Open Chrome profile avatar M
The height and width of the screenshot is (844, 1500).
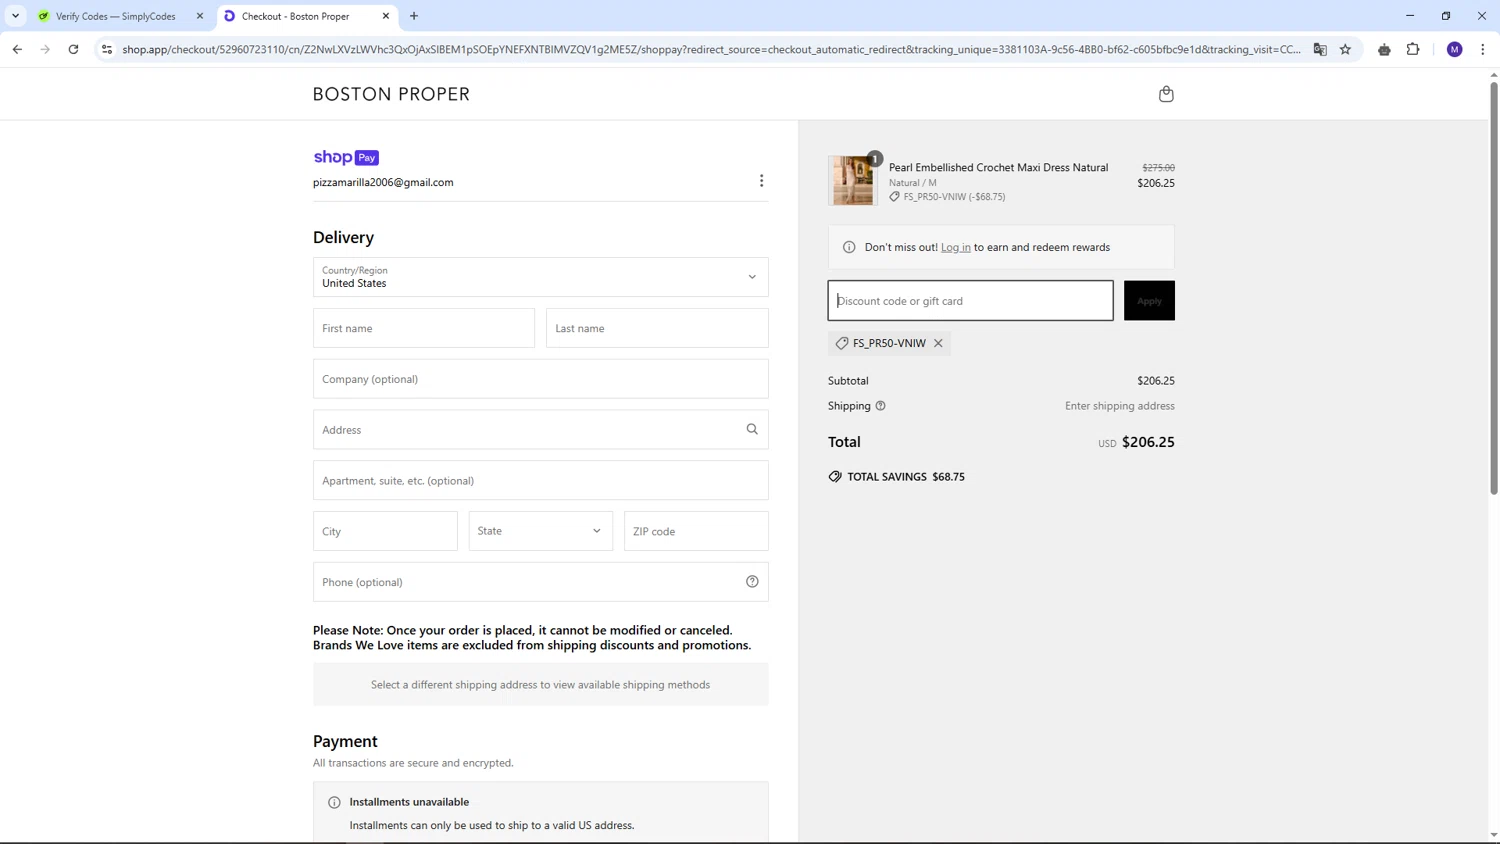1455,49
